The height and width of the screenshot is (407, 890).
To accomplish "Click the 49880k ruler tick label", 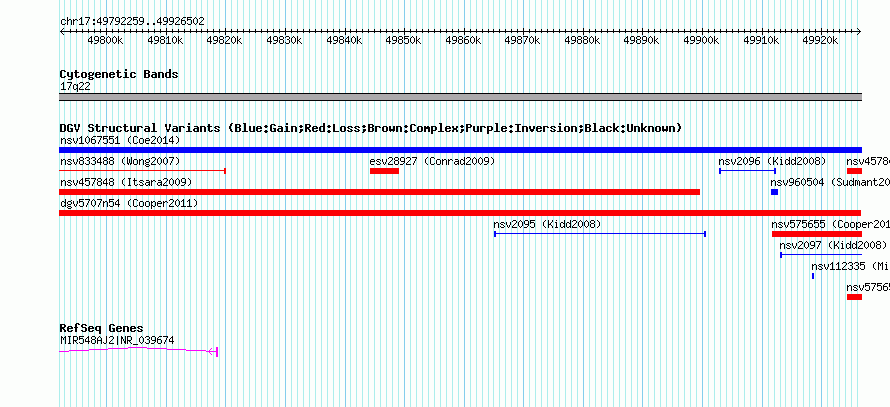I will coord(582,40).
